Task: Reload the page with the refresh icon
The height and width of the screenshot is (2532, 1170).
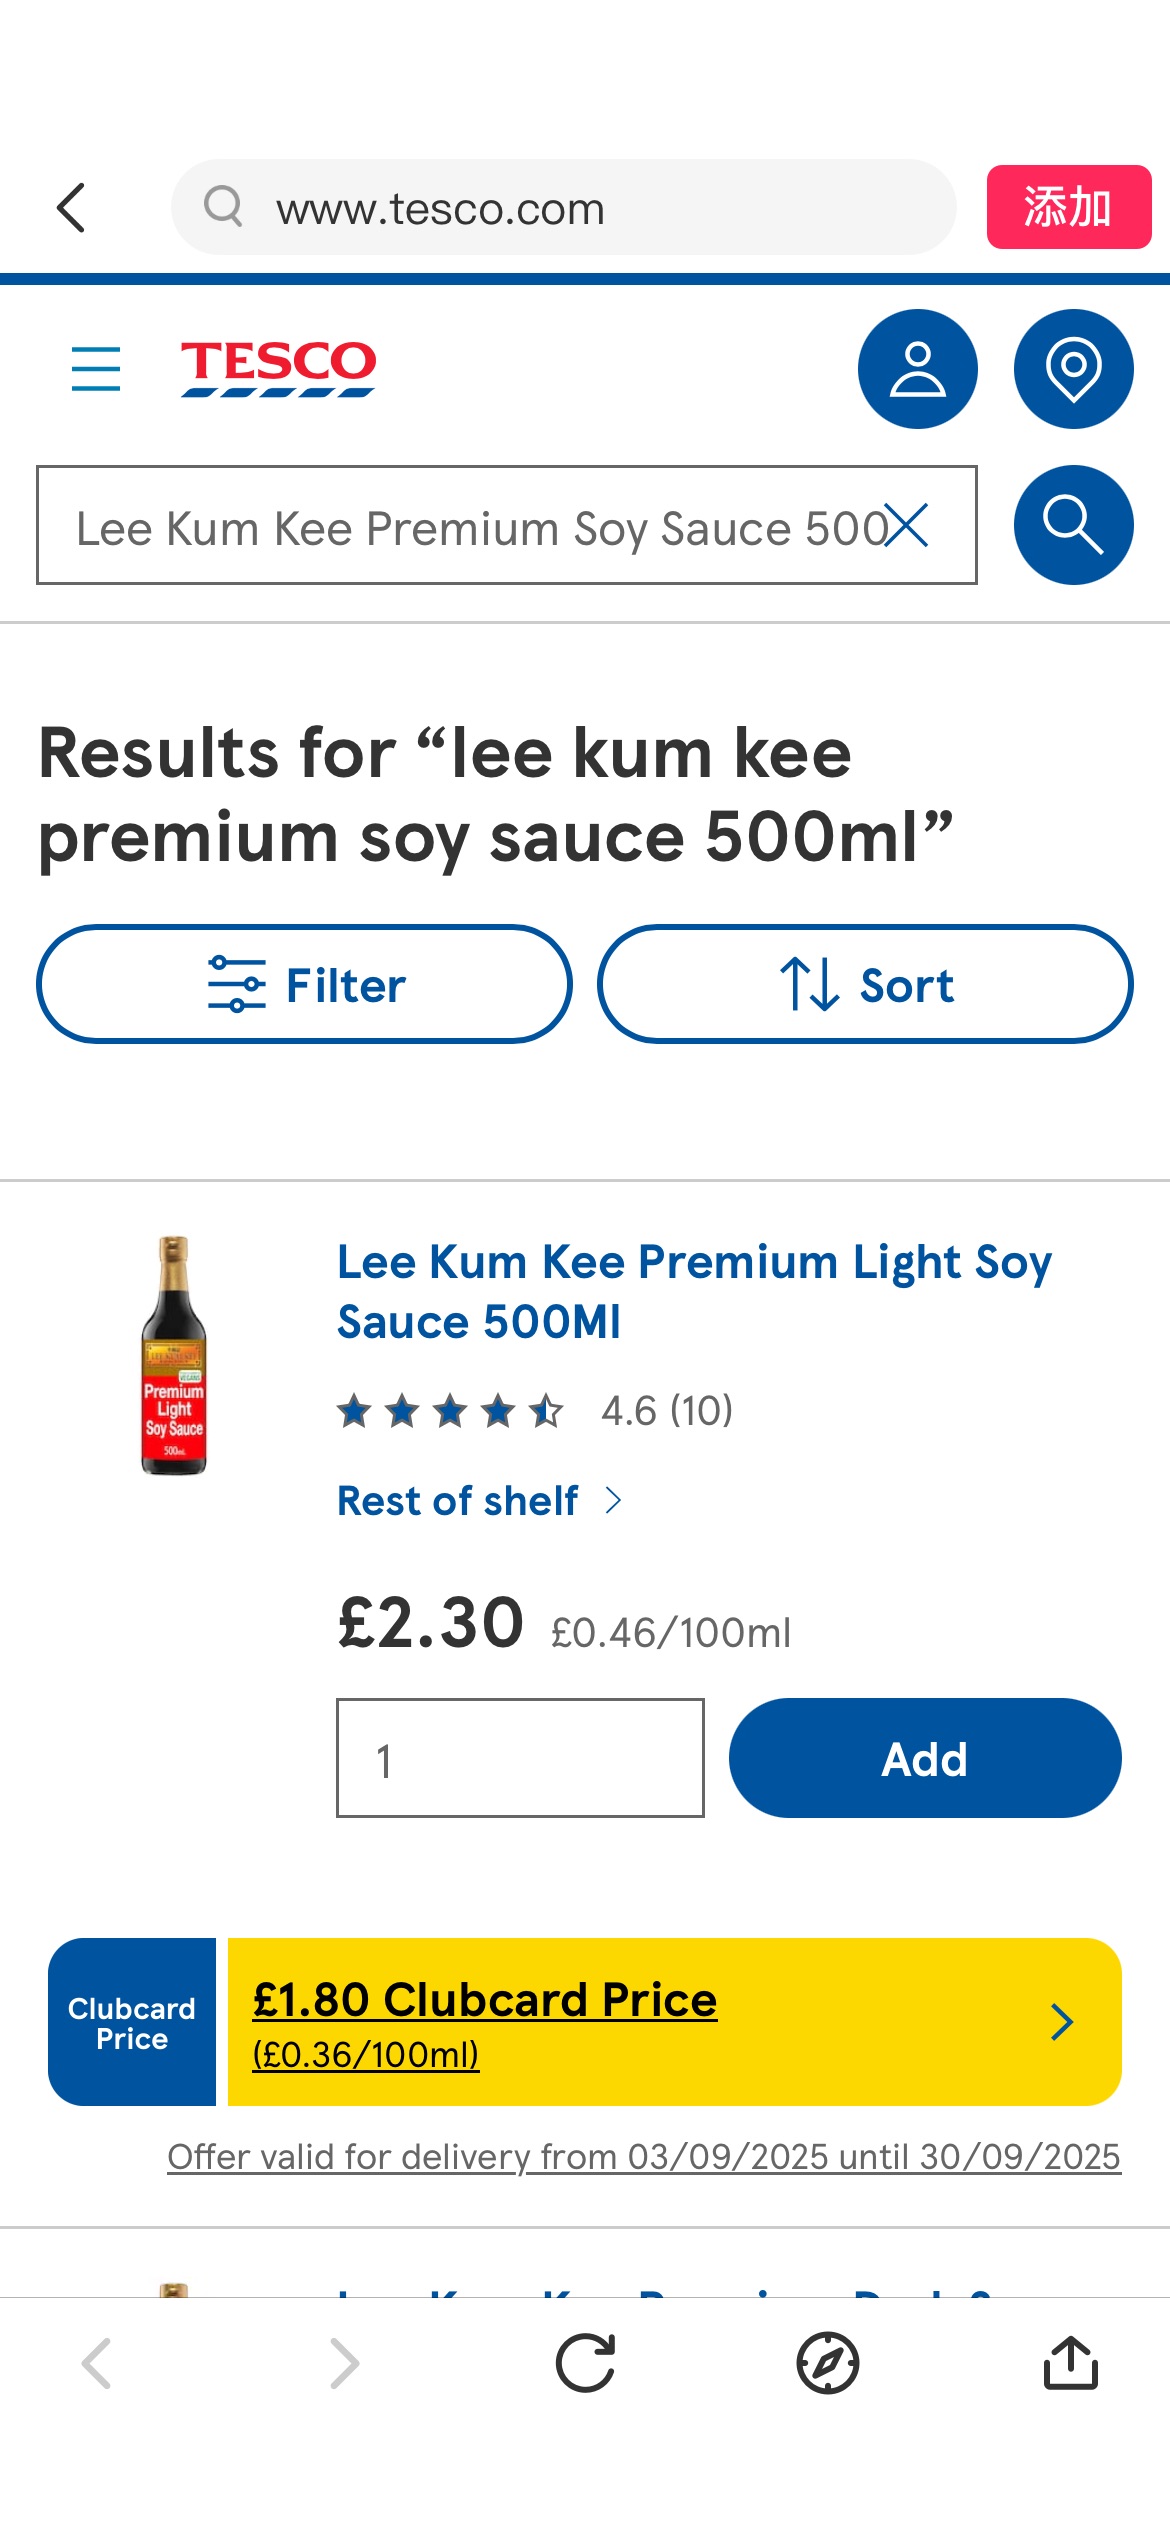Action: click(x=585, y=2364)
